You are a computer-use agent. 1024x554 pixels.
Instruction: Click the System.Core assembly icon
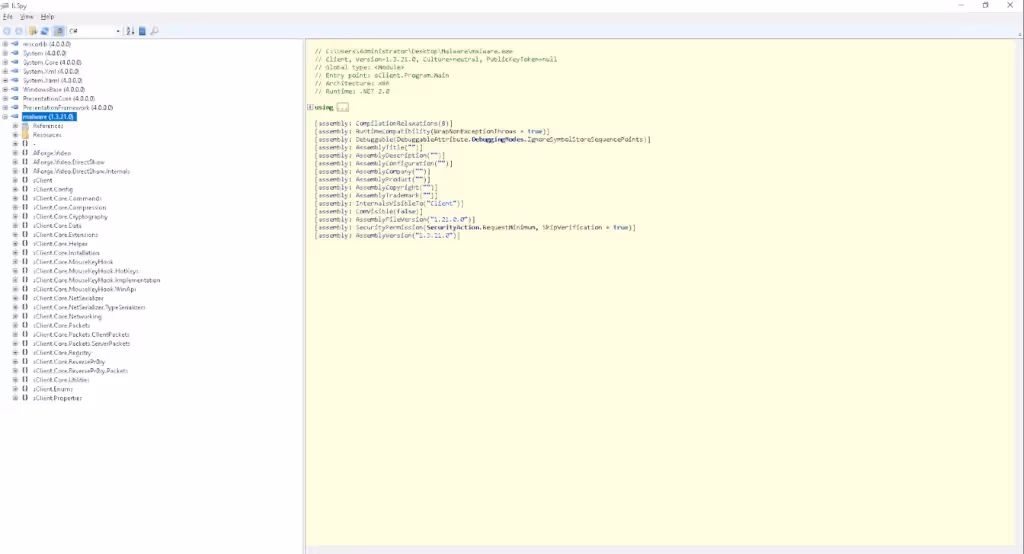pos(15,62)
